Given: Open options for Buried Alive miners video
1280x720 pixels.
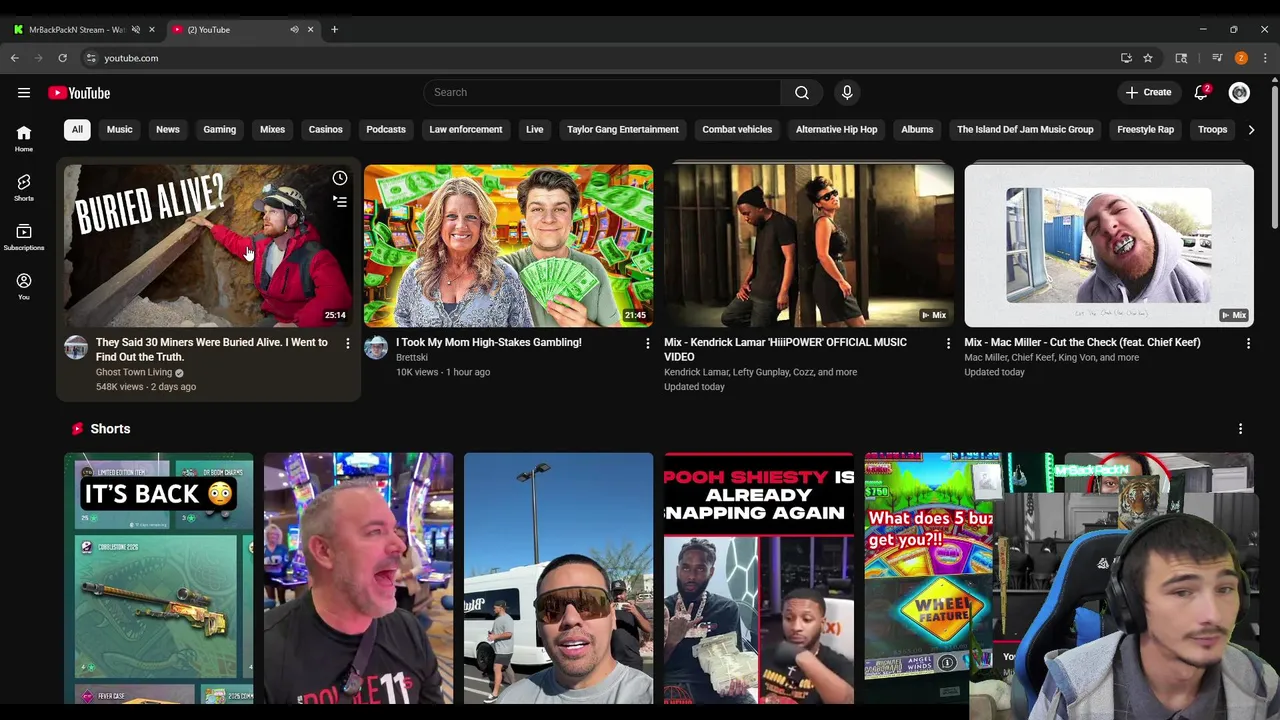Looking at the screenshot, I should tap(348, 343).
